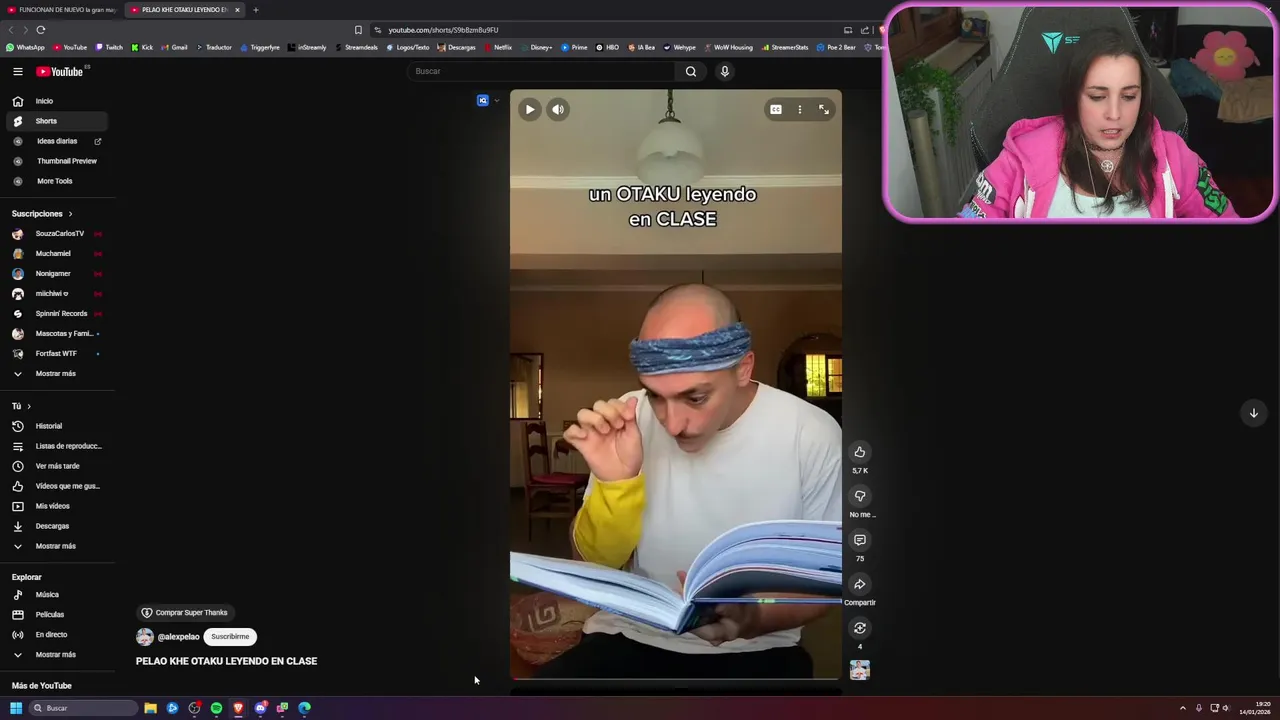This screenshot has height=720, width=1280.
Task: Open the Windows Start menu
Action: tap(16, 708)
